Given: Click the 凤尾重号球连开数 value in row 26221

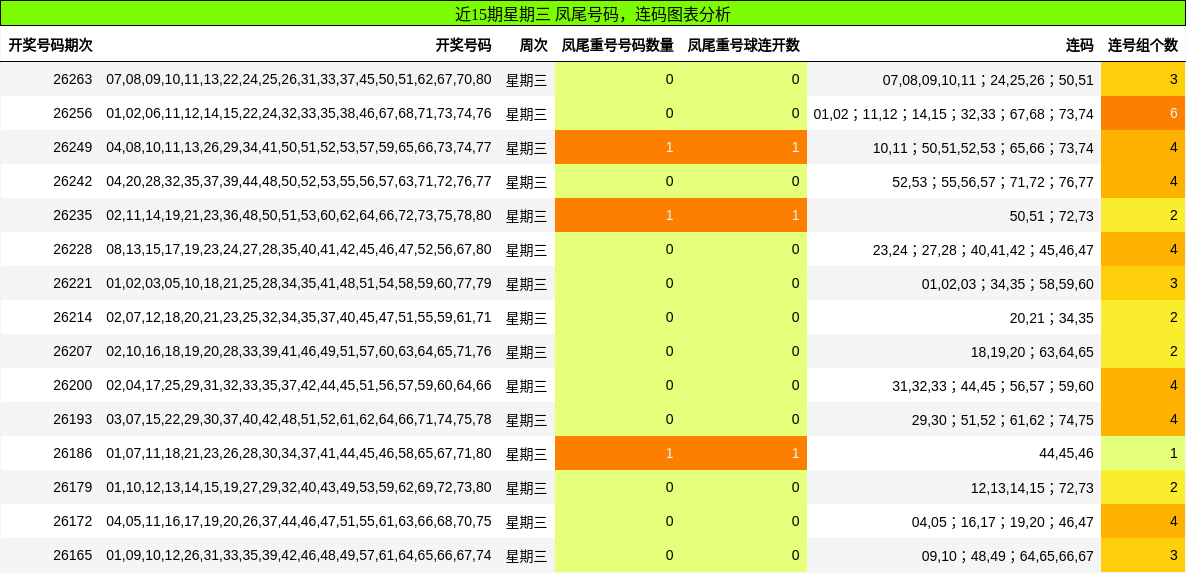Looking at the screenshot, I should pos(795,283).
